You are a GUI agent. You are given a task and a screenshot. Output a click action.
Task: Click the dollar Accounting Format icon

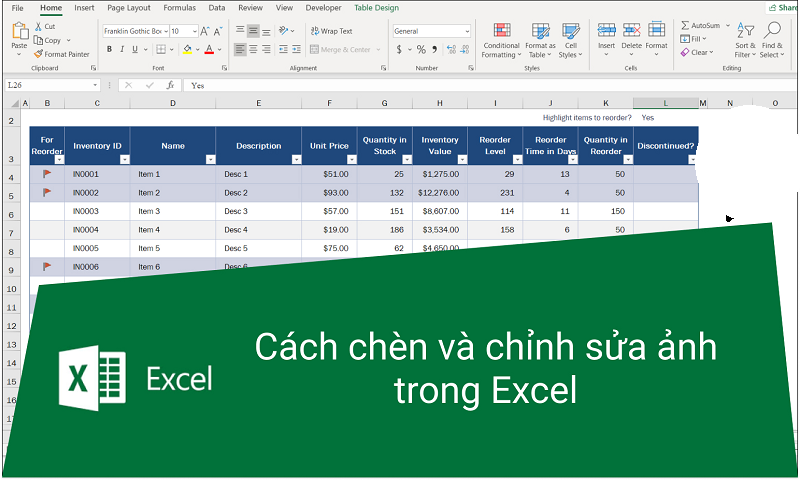399,49
